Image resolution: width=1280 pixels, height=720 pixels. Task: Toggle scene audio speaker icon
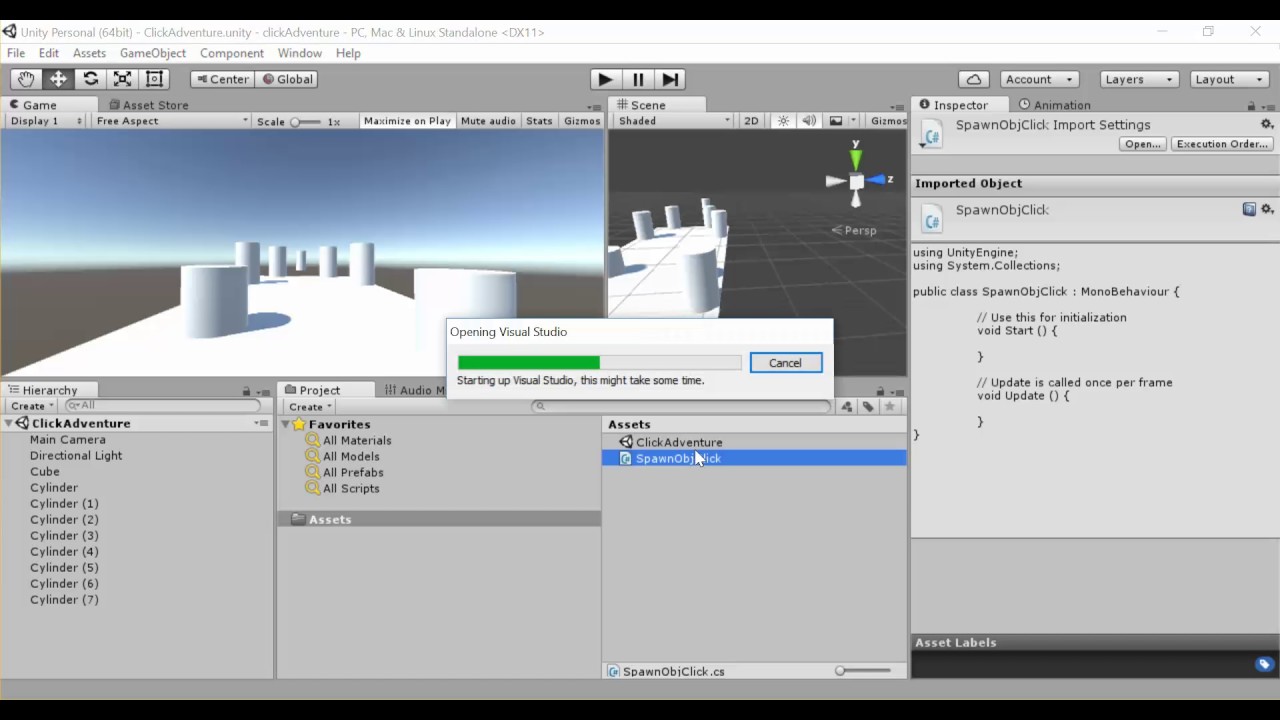click(x=808, y=121)
